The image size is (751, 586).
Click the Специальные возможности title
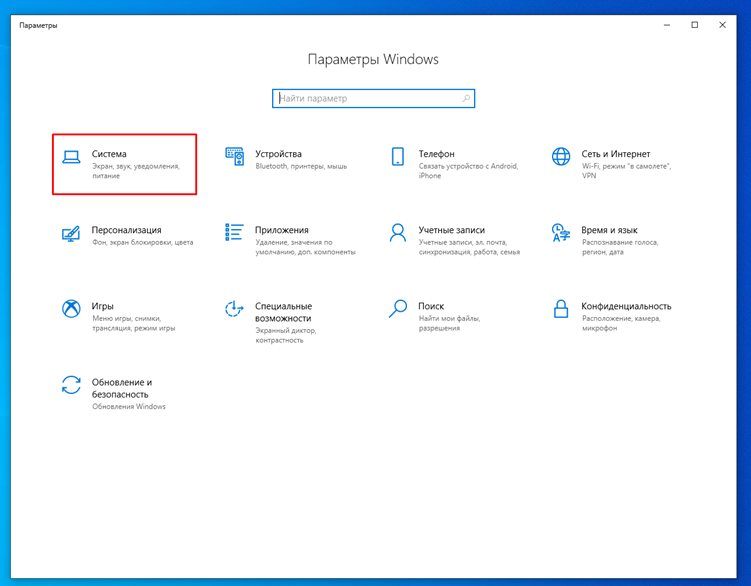(x=284, y=312)
